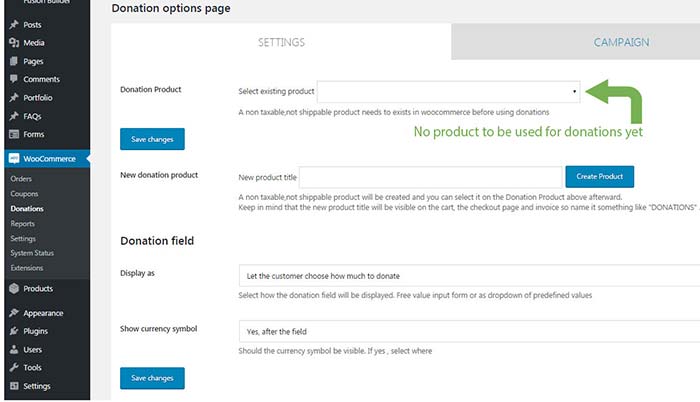Viewport: 700px width, 402px height.
Task: Click the Appearance brush icon
Action: 13,313
